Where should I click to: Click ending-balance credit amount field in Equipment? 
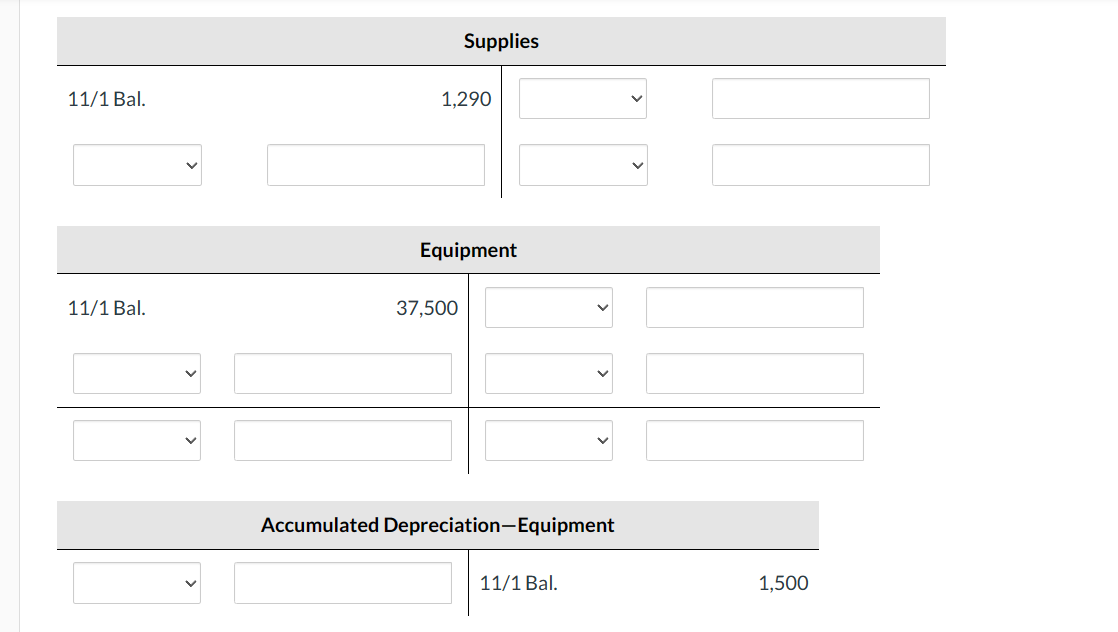coord(754,440)
